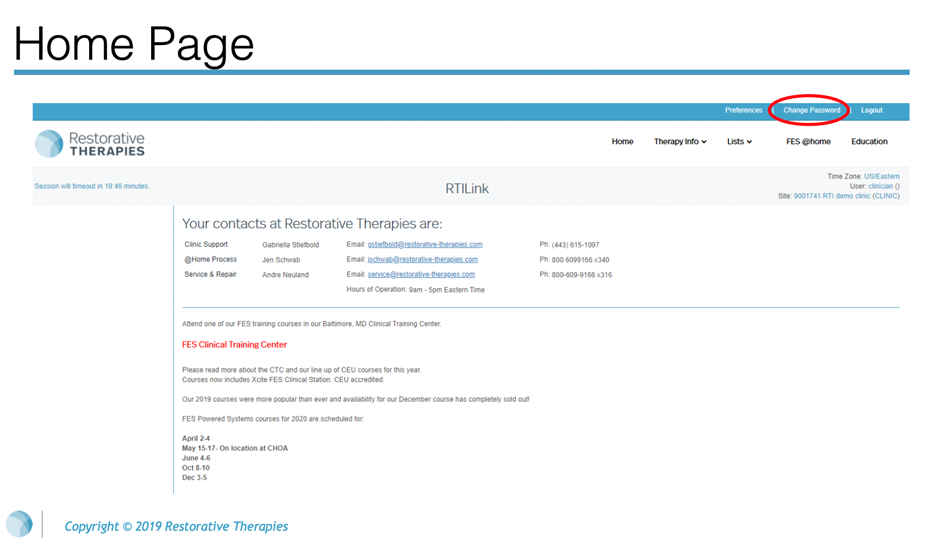Click the Clinic Support phone number
936x559 pixels.
575,245
